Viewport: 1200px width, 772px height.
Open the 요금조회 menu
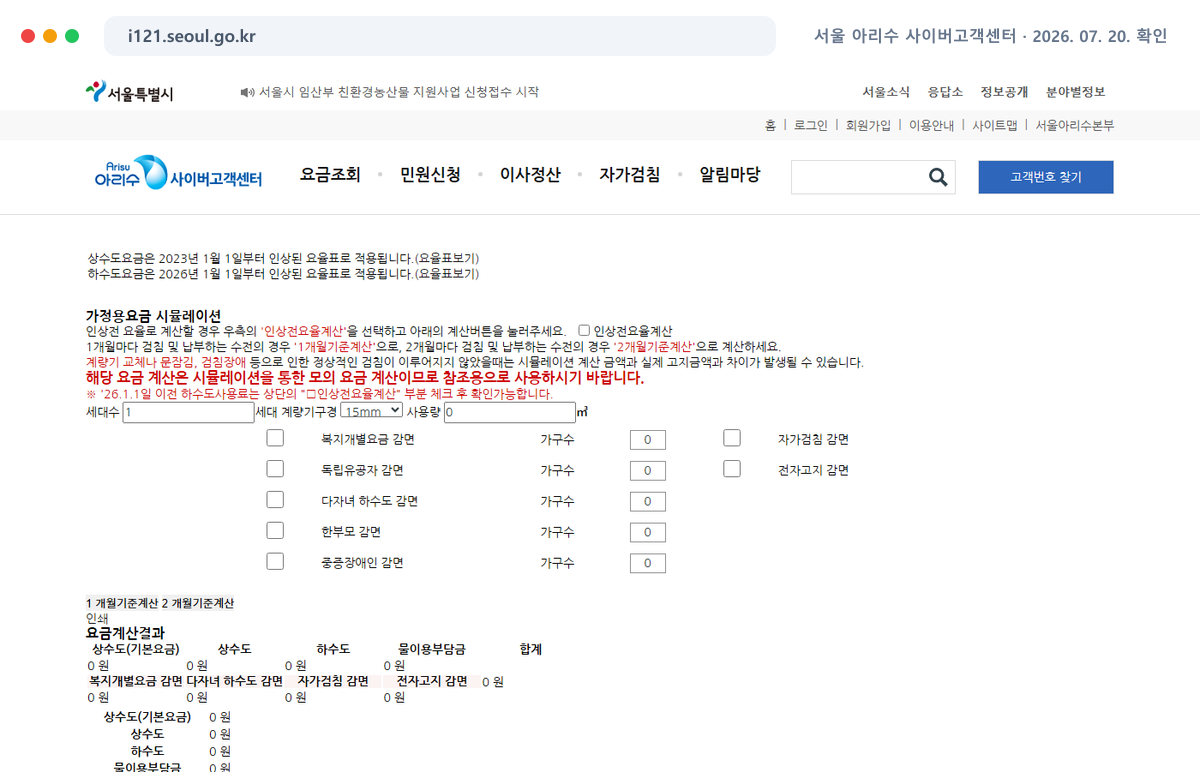click(330, 174)
